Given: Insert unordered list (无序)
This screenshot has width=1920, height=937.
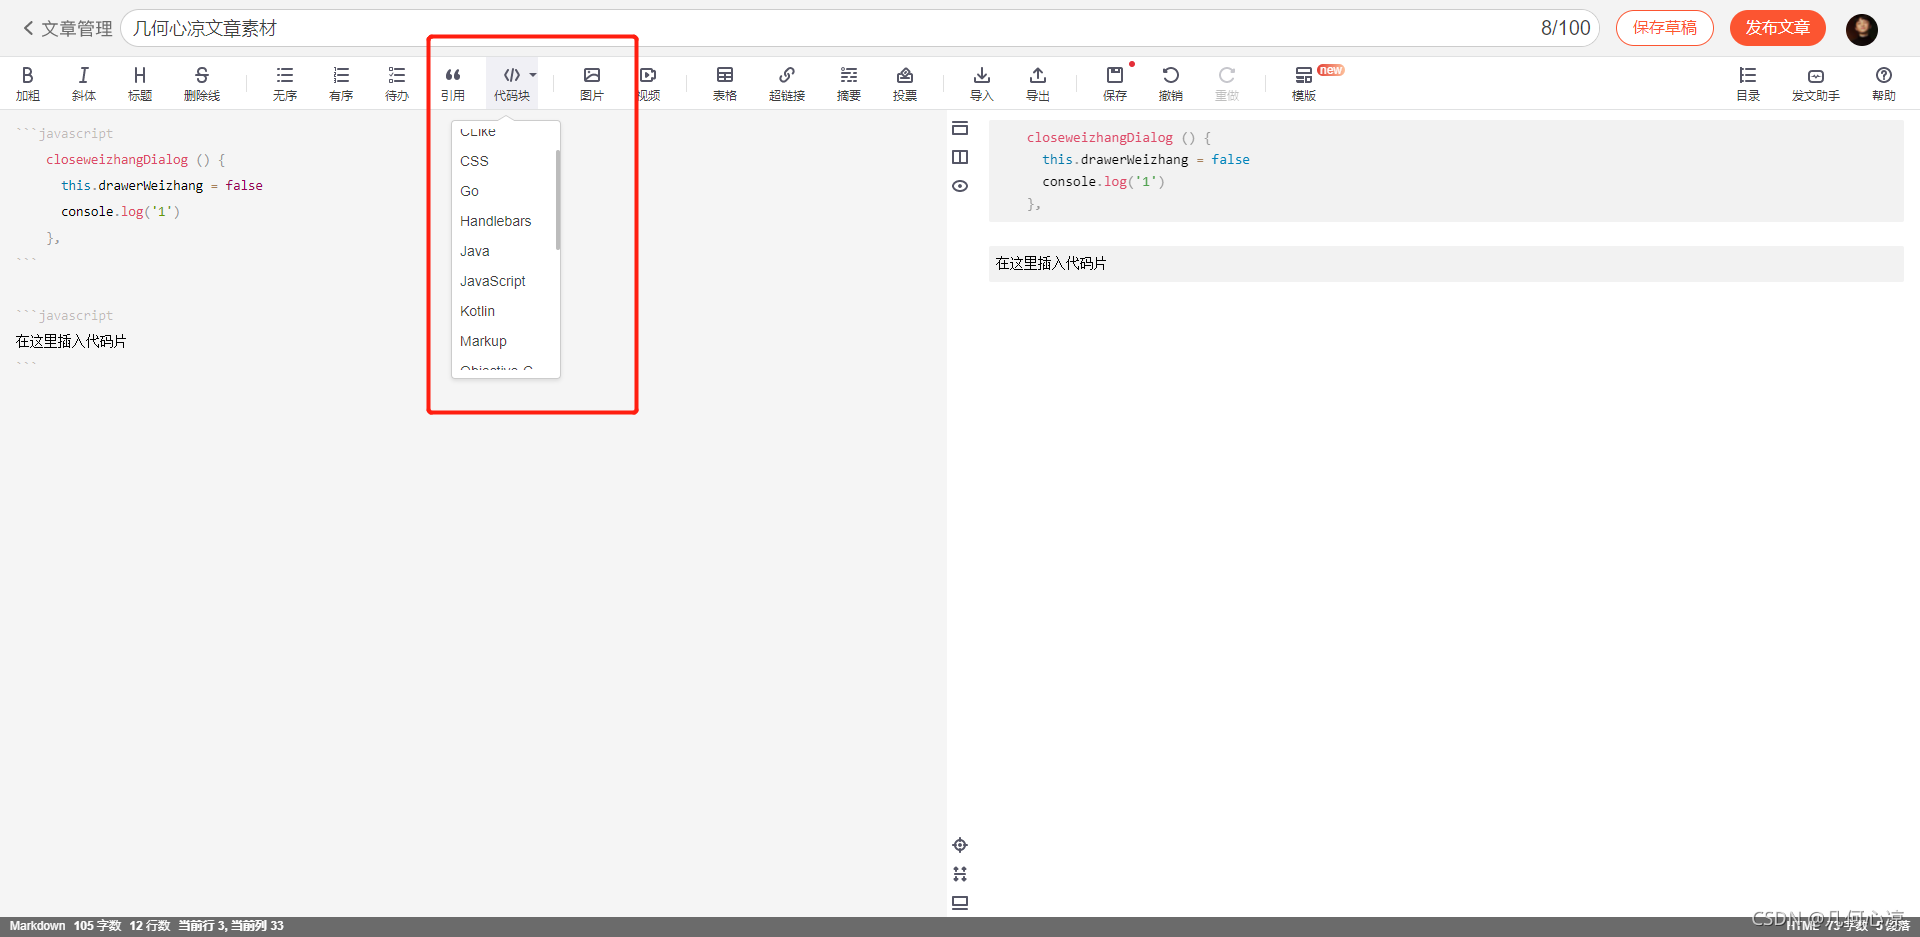Looking at the screenshot, I should (285, 84).
